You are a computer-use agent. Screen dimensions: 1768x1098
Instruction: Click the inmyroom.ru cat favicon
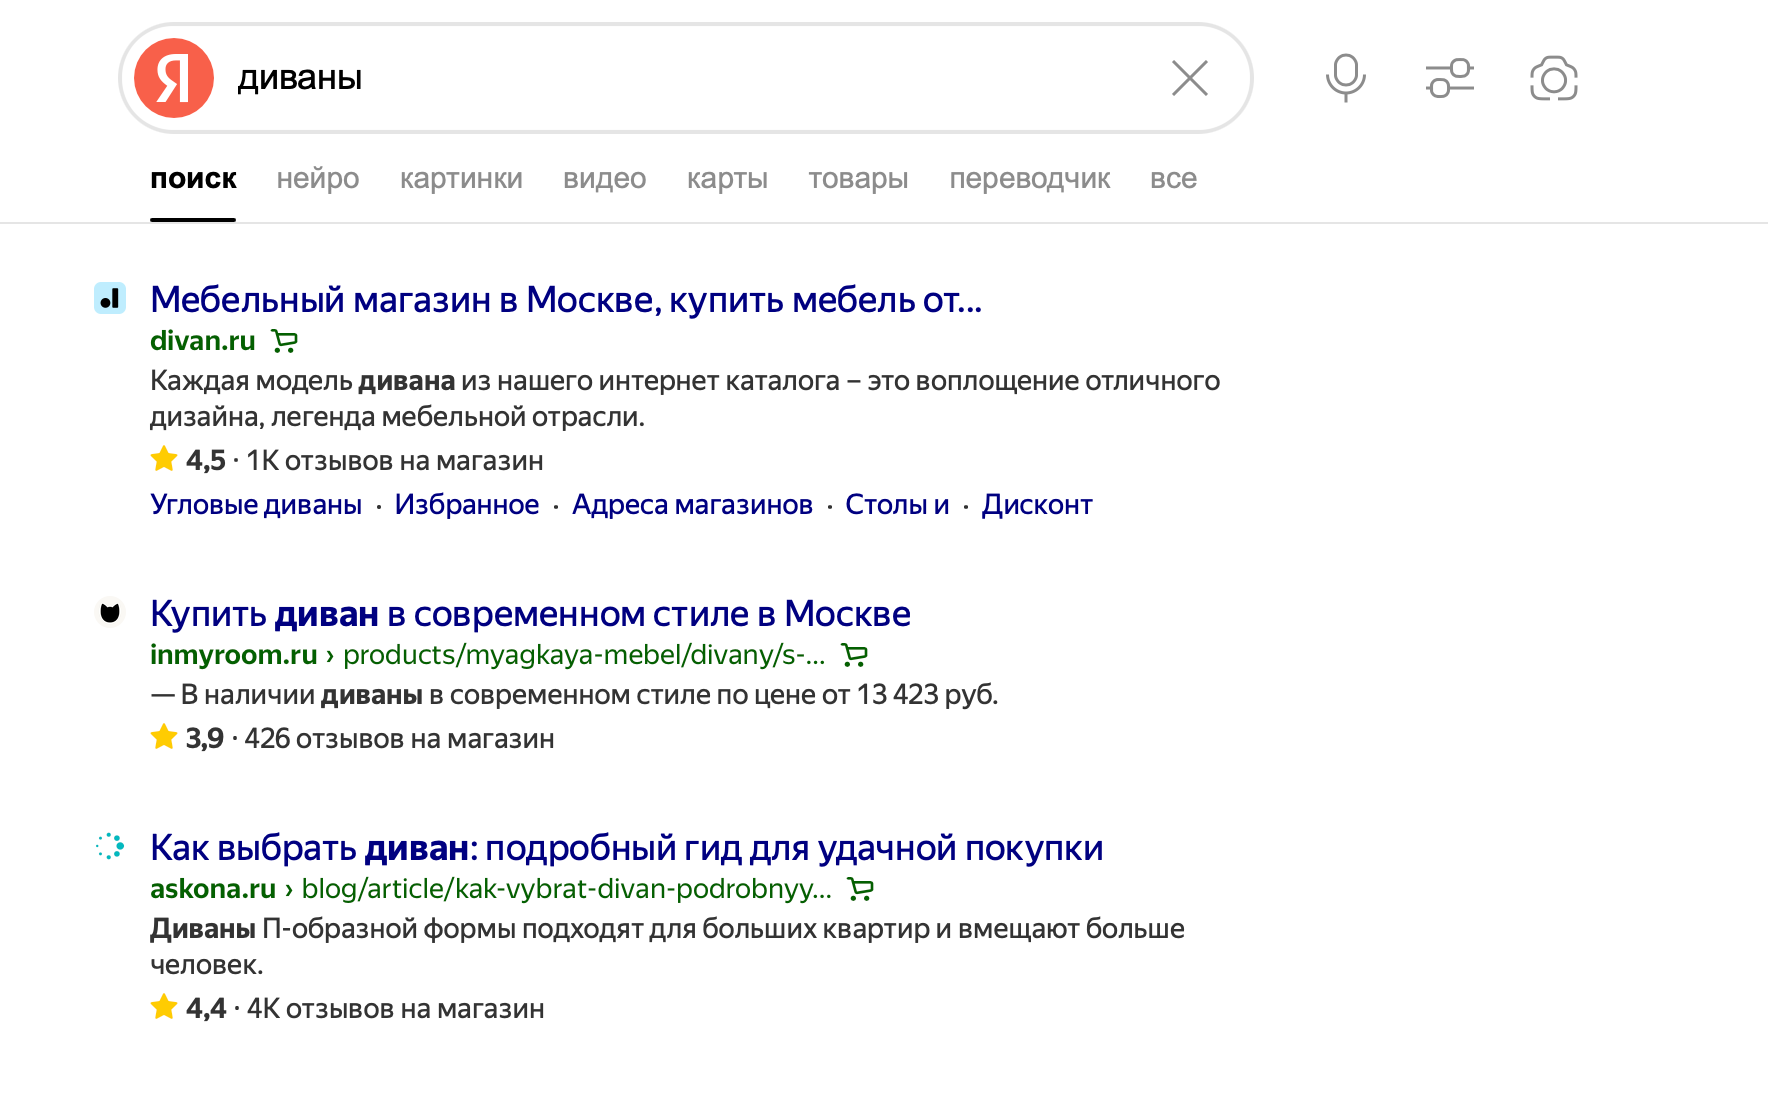click(110, 612)
